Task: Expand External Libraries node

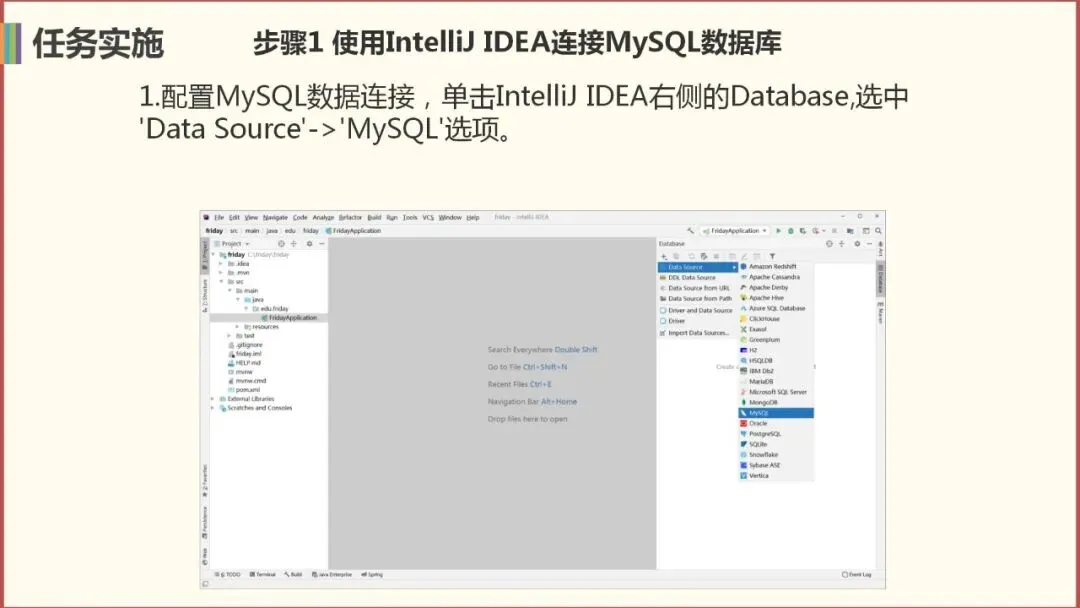Action: [x=213, y=399]
